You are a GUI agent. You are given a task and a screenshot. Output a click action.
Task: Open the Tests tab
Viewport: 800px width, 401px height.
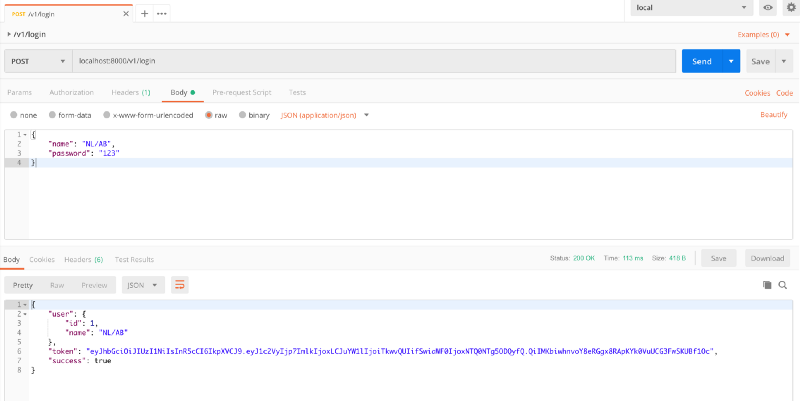(297, 92)
